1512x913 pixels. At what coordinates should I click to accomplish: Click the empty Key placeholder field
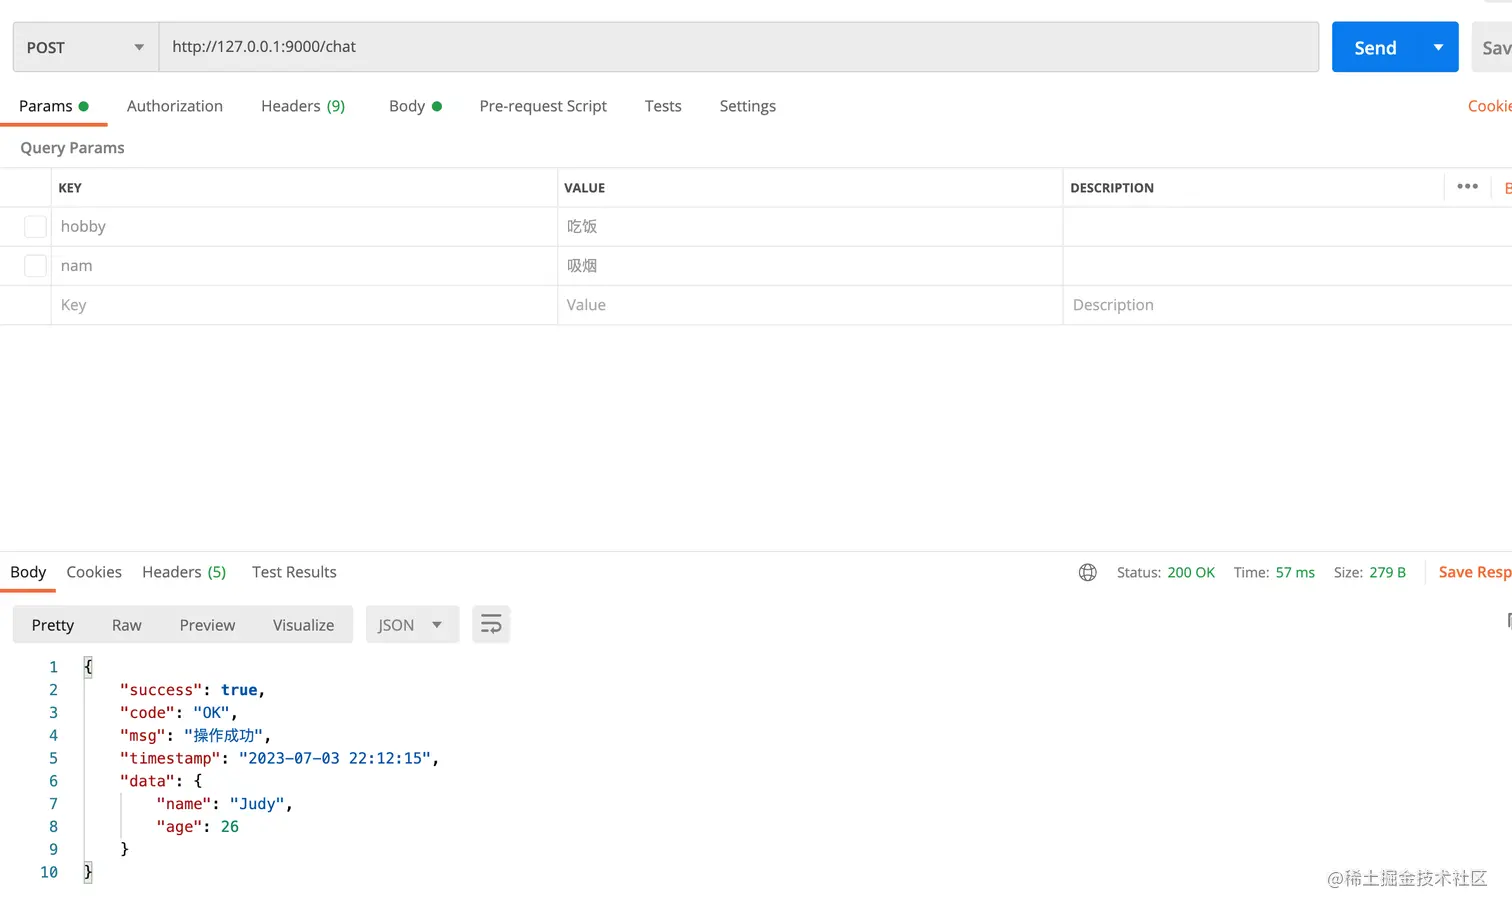coord(304,305)
